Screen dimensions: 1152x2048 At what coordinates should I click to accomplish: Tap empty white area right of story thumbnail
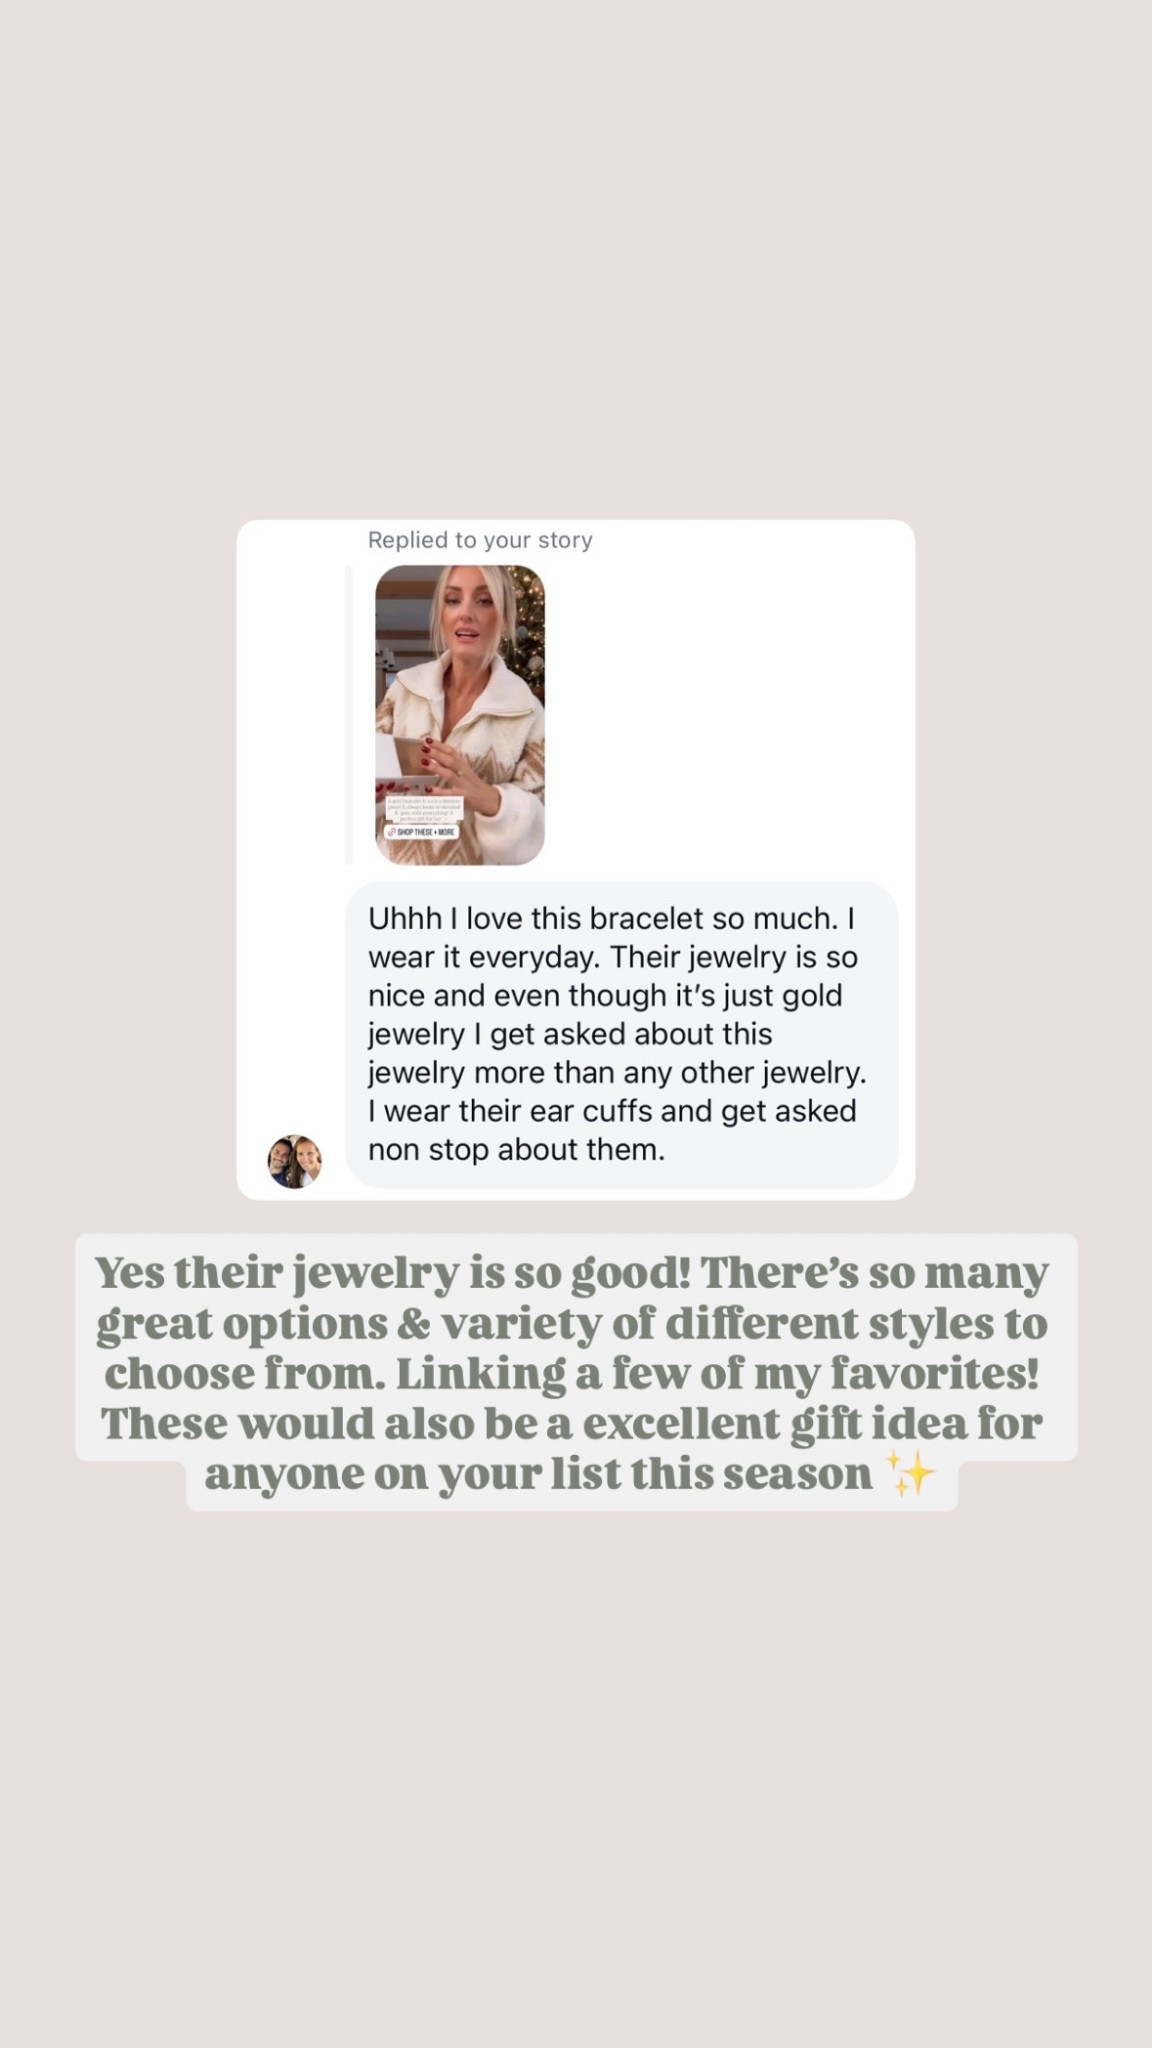coord(725,715)
